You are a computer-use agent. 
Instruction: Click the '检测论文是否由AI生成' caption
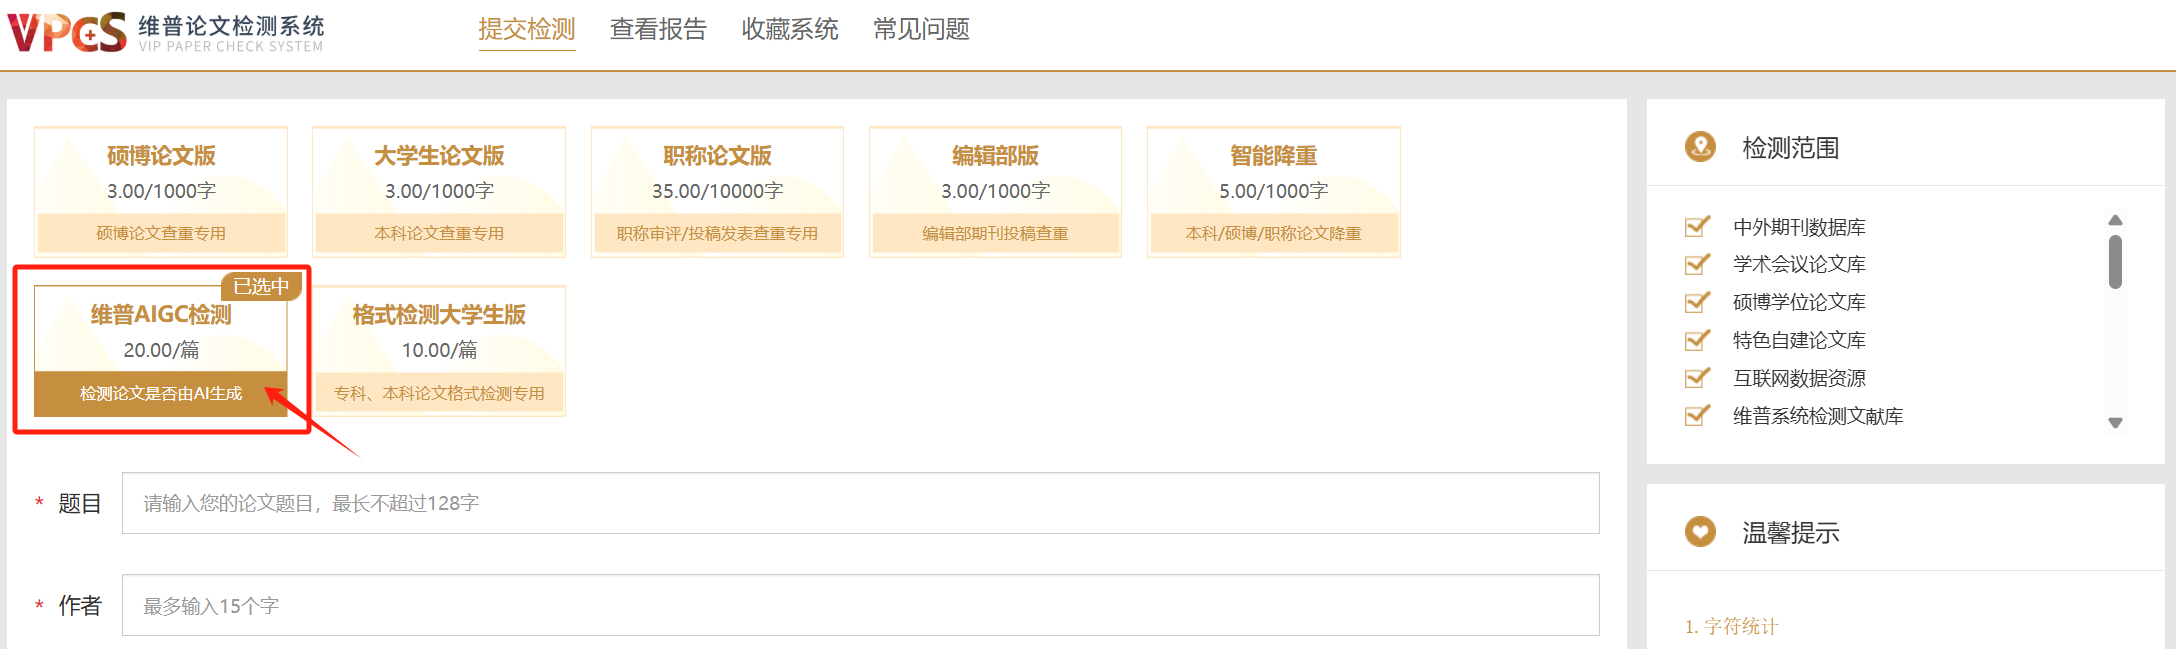[161, 393]
